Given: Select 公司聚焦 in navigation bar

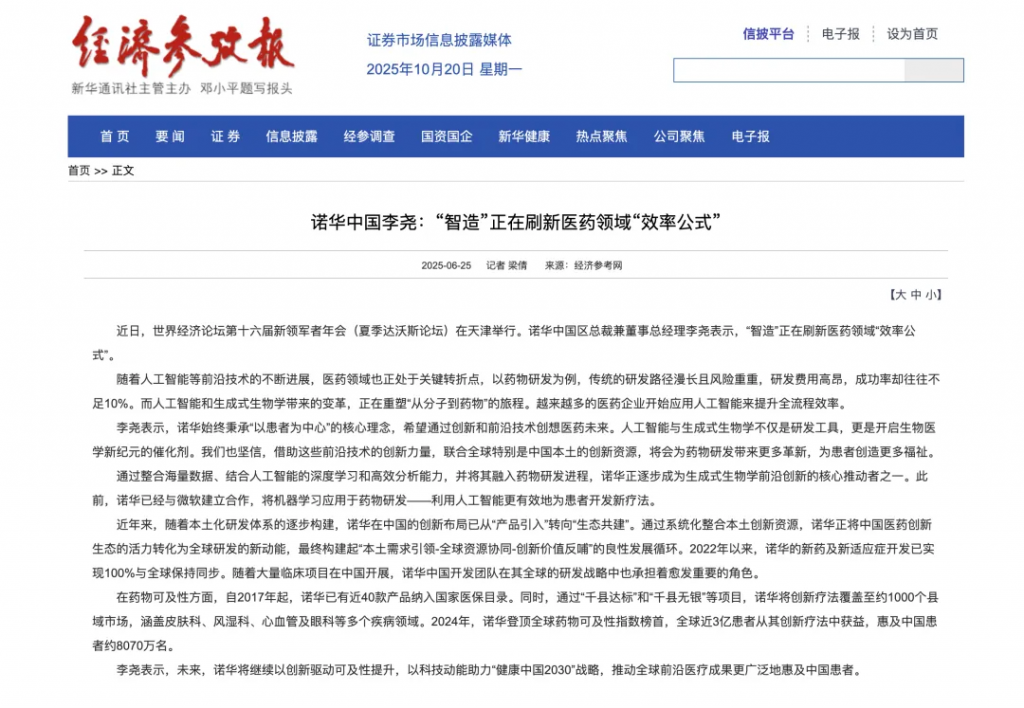Looking at the screenshot, I should pos(679,137).
